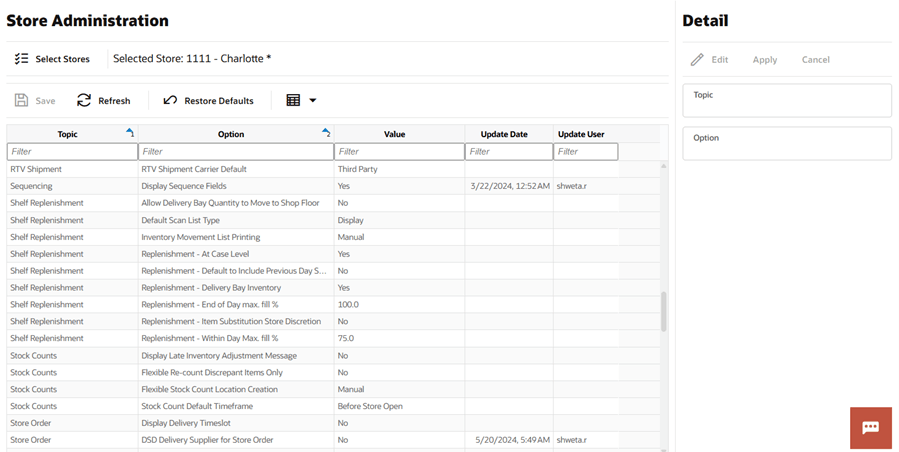Select Replenishment - Delivery Bay Inventory row
The height and width of the screenshot is (452, 899).
click(333, 287)
